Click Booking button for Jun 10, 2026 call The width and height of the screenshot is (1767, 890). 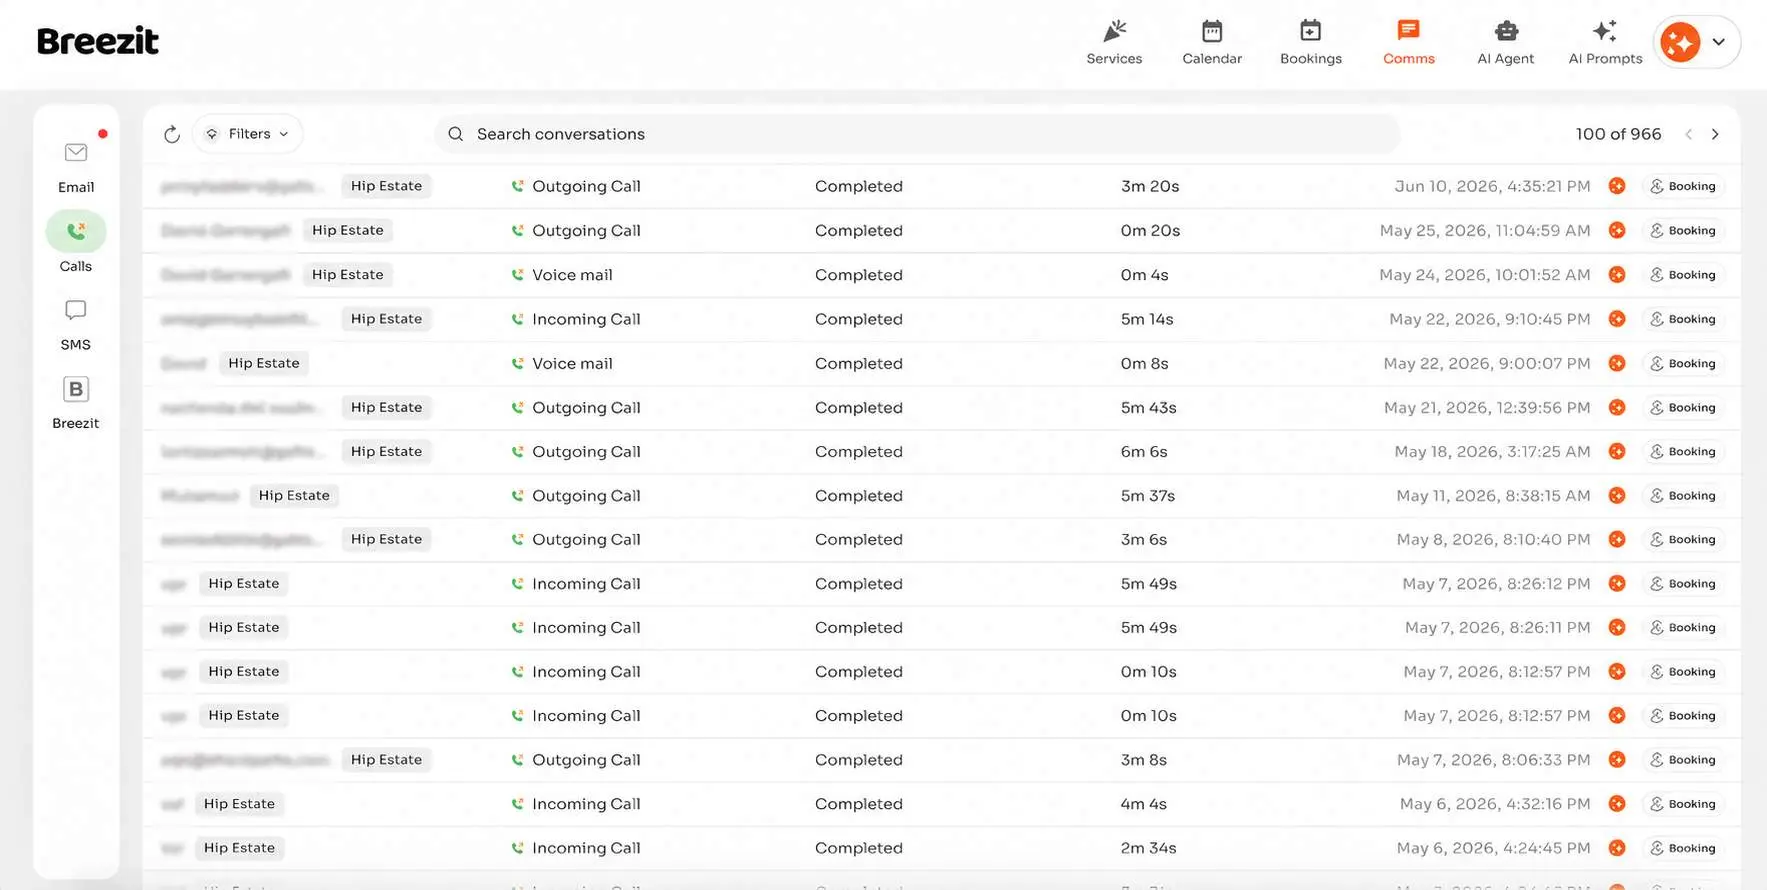[x=1683, y=186]
